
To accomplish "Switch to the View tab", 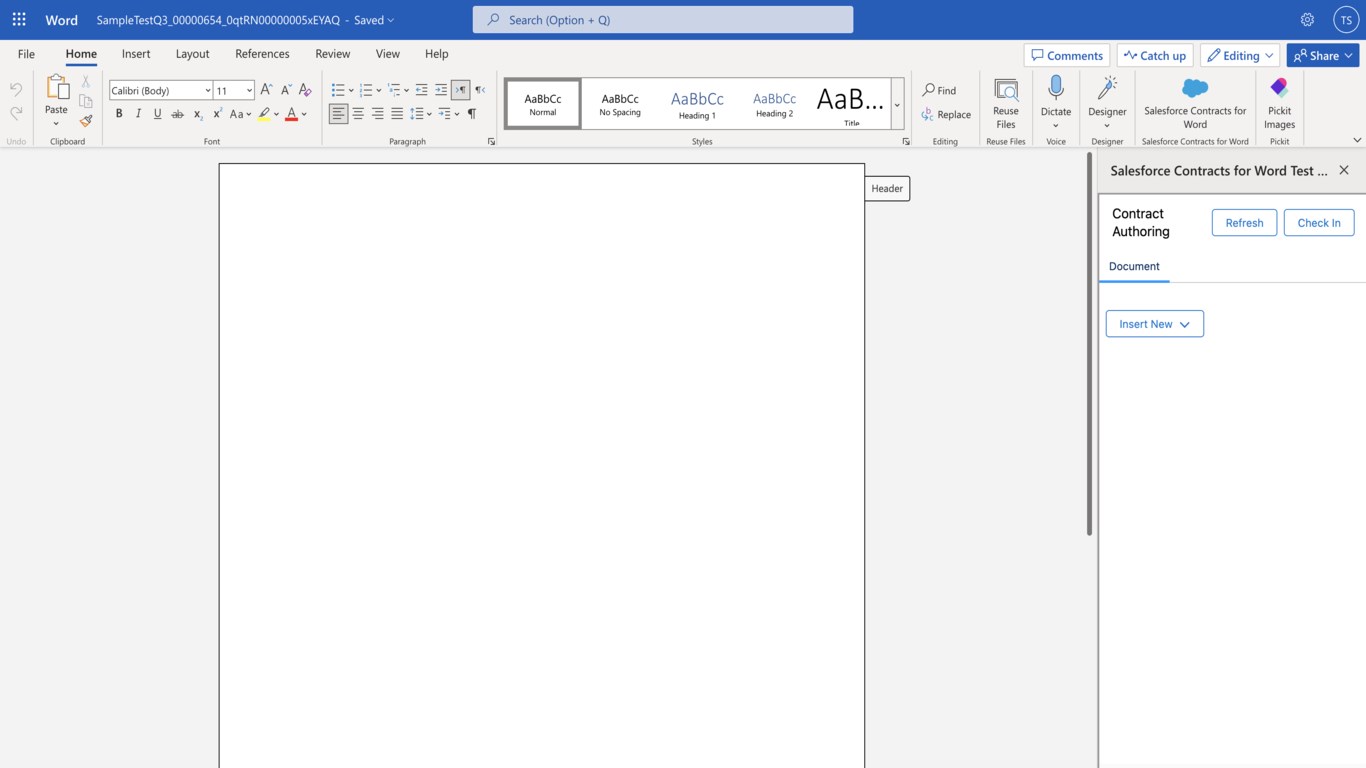I will point(388,54).
